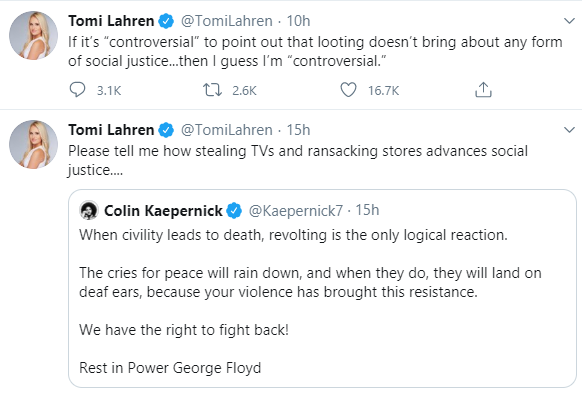Open @TomiLahren handle on the 15h tweet
The height and width of the screenshot is (393, 582).
tap(226, 130)
